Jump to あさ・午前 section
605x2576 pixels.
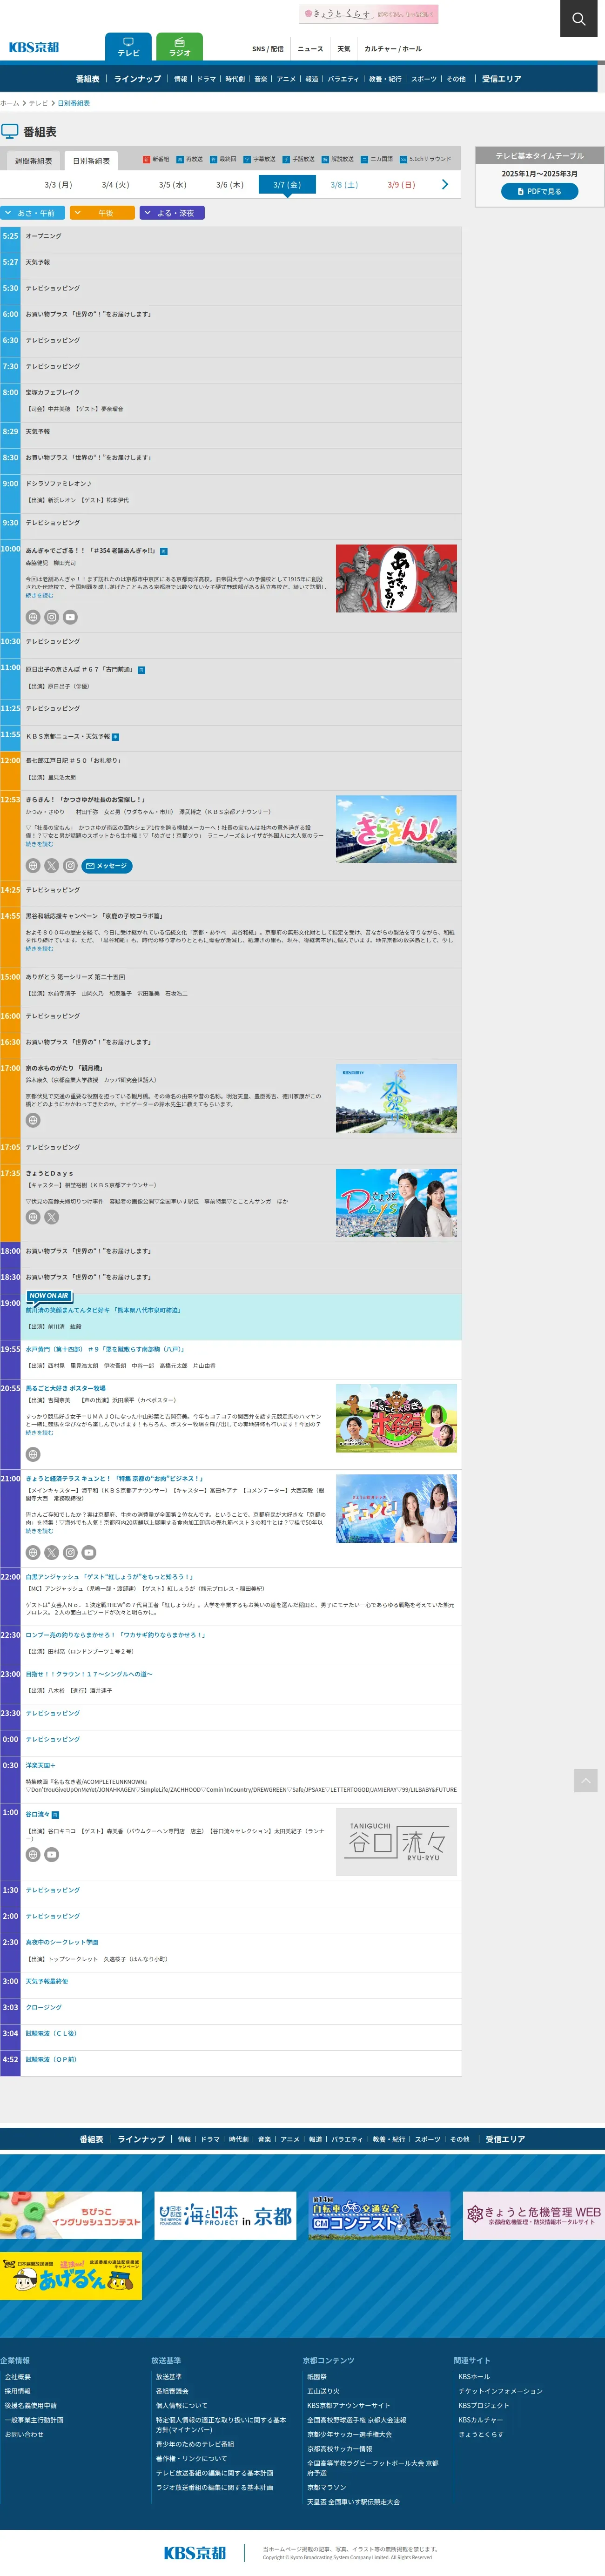pos(33,213)
